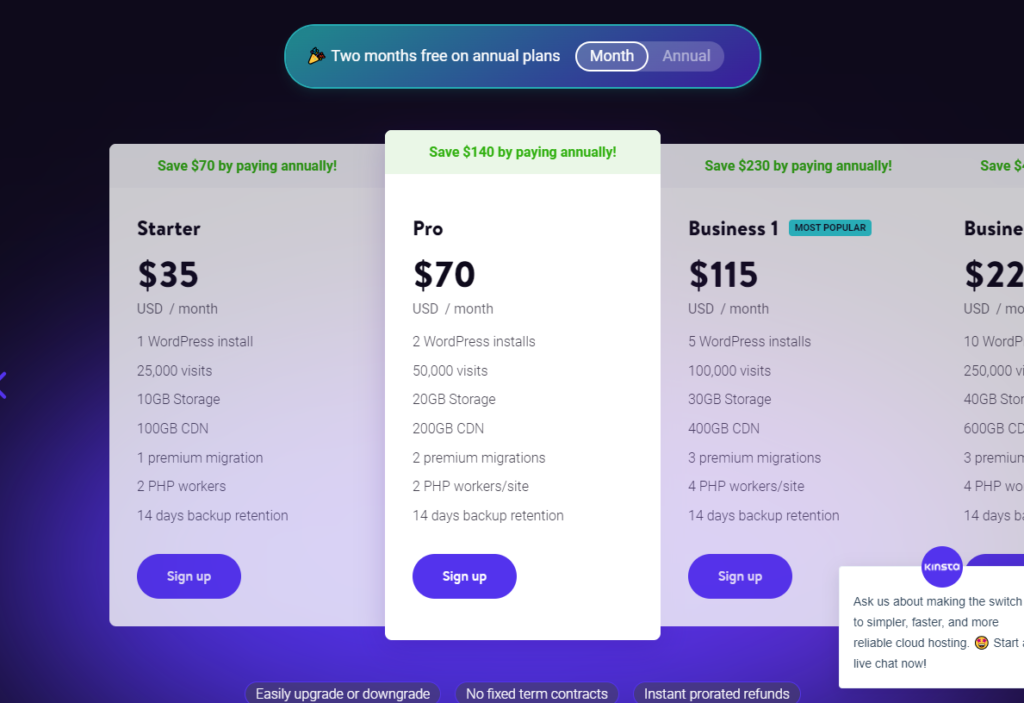Screen dimensions: 1024x703
Task: Click Save $140 by paying annually banner
Action: [522, 152]
